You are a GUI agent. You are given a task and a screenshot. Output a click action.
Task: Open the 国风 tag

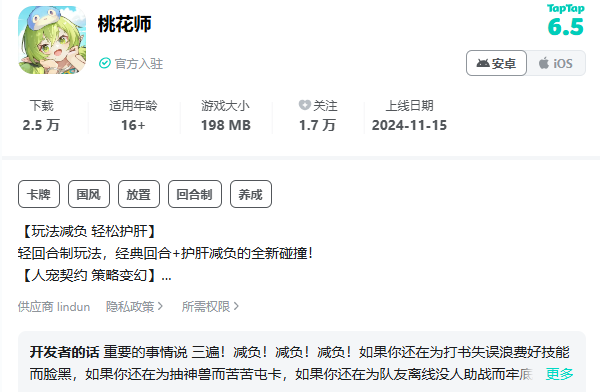click(89, 194)
